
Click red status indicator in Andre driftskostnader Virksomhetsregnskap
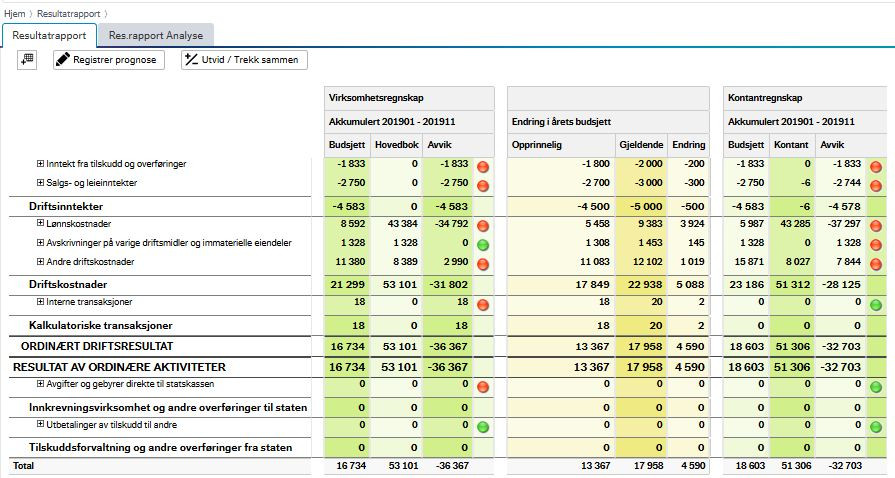pos(483,264)
